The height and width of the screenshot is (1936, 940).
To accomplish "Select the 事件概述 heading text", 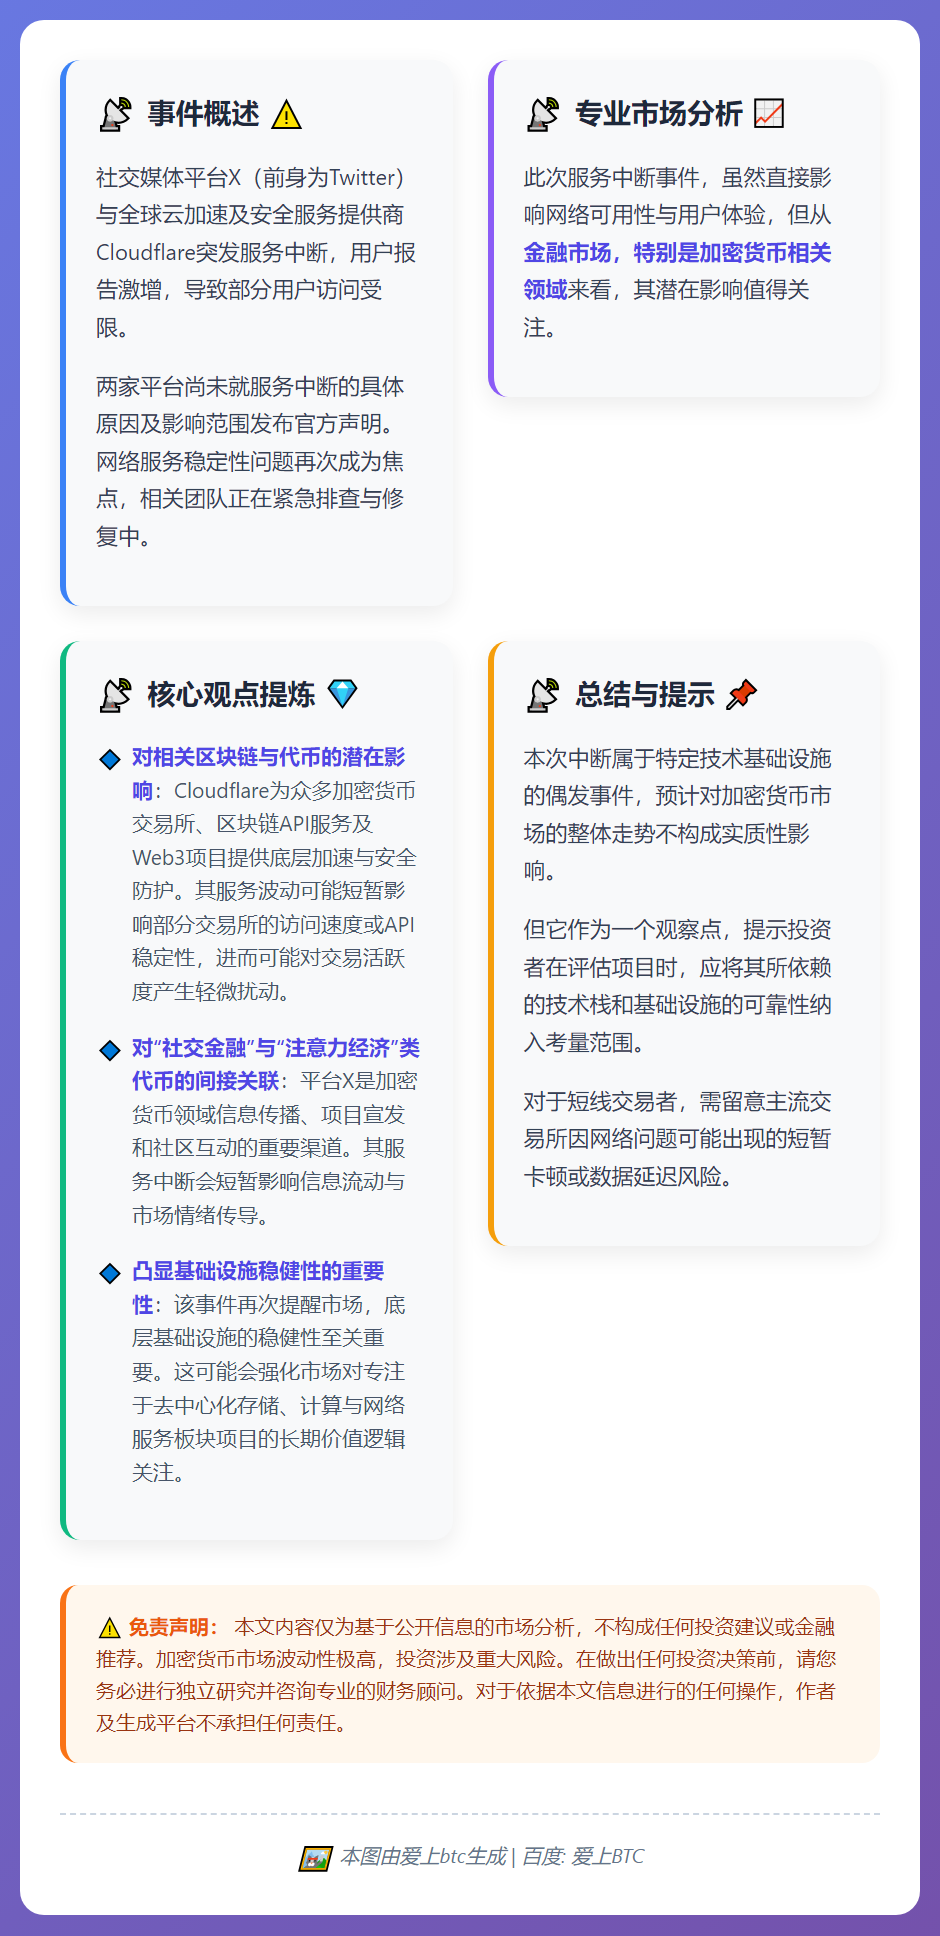I will coord(204,114).
